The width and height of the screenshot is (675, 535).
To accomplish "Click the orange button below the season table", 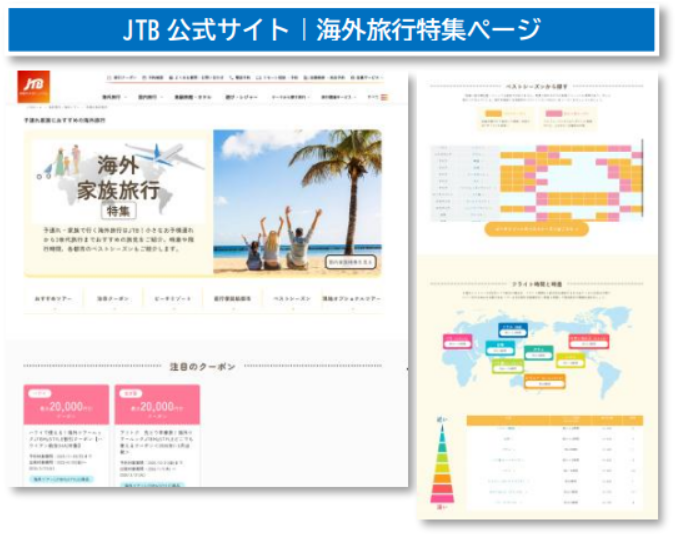I will coord(536,229).
